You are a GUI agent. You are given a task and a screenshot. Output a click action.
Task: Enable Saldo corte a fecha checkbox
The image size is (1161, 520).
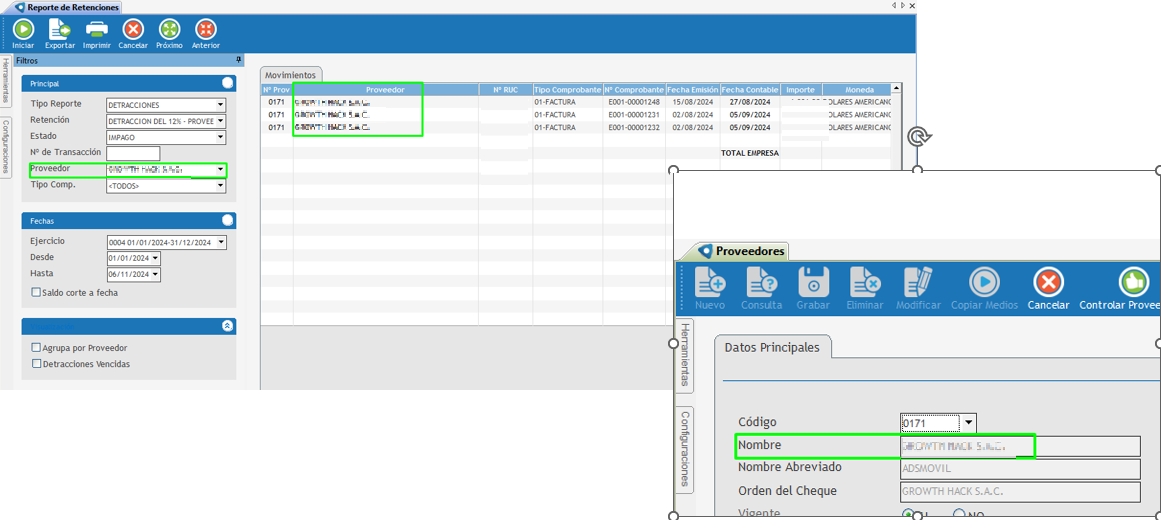tap(37, 293)
